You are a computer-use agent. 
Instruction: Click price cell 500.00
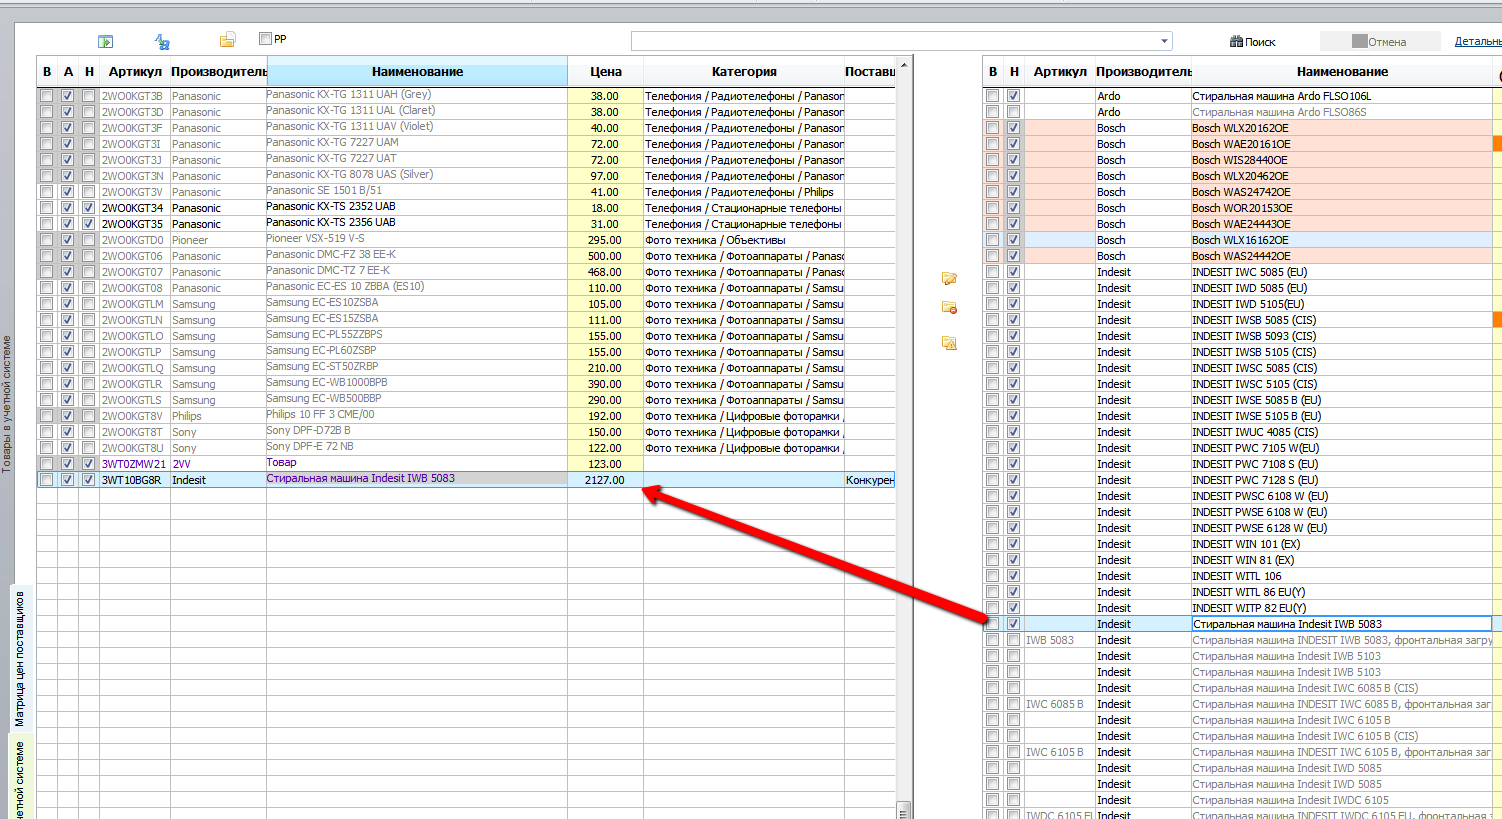pos(605,256)
